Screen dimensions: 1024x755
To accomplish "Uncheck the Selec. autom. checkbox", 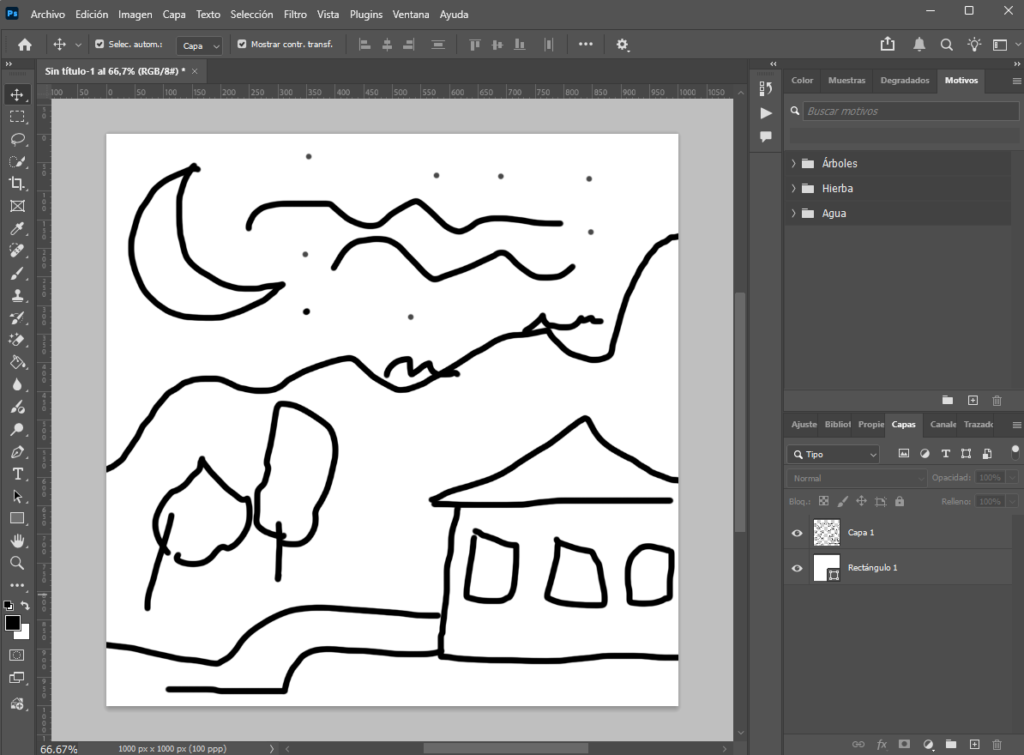I will (99, 45).
